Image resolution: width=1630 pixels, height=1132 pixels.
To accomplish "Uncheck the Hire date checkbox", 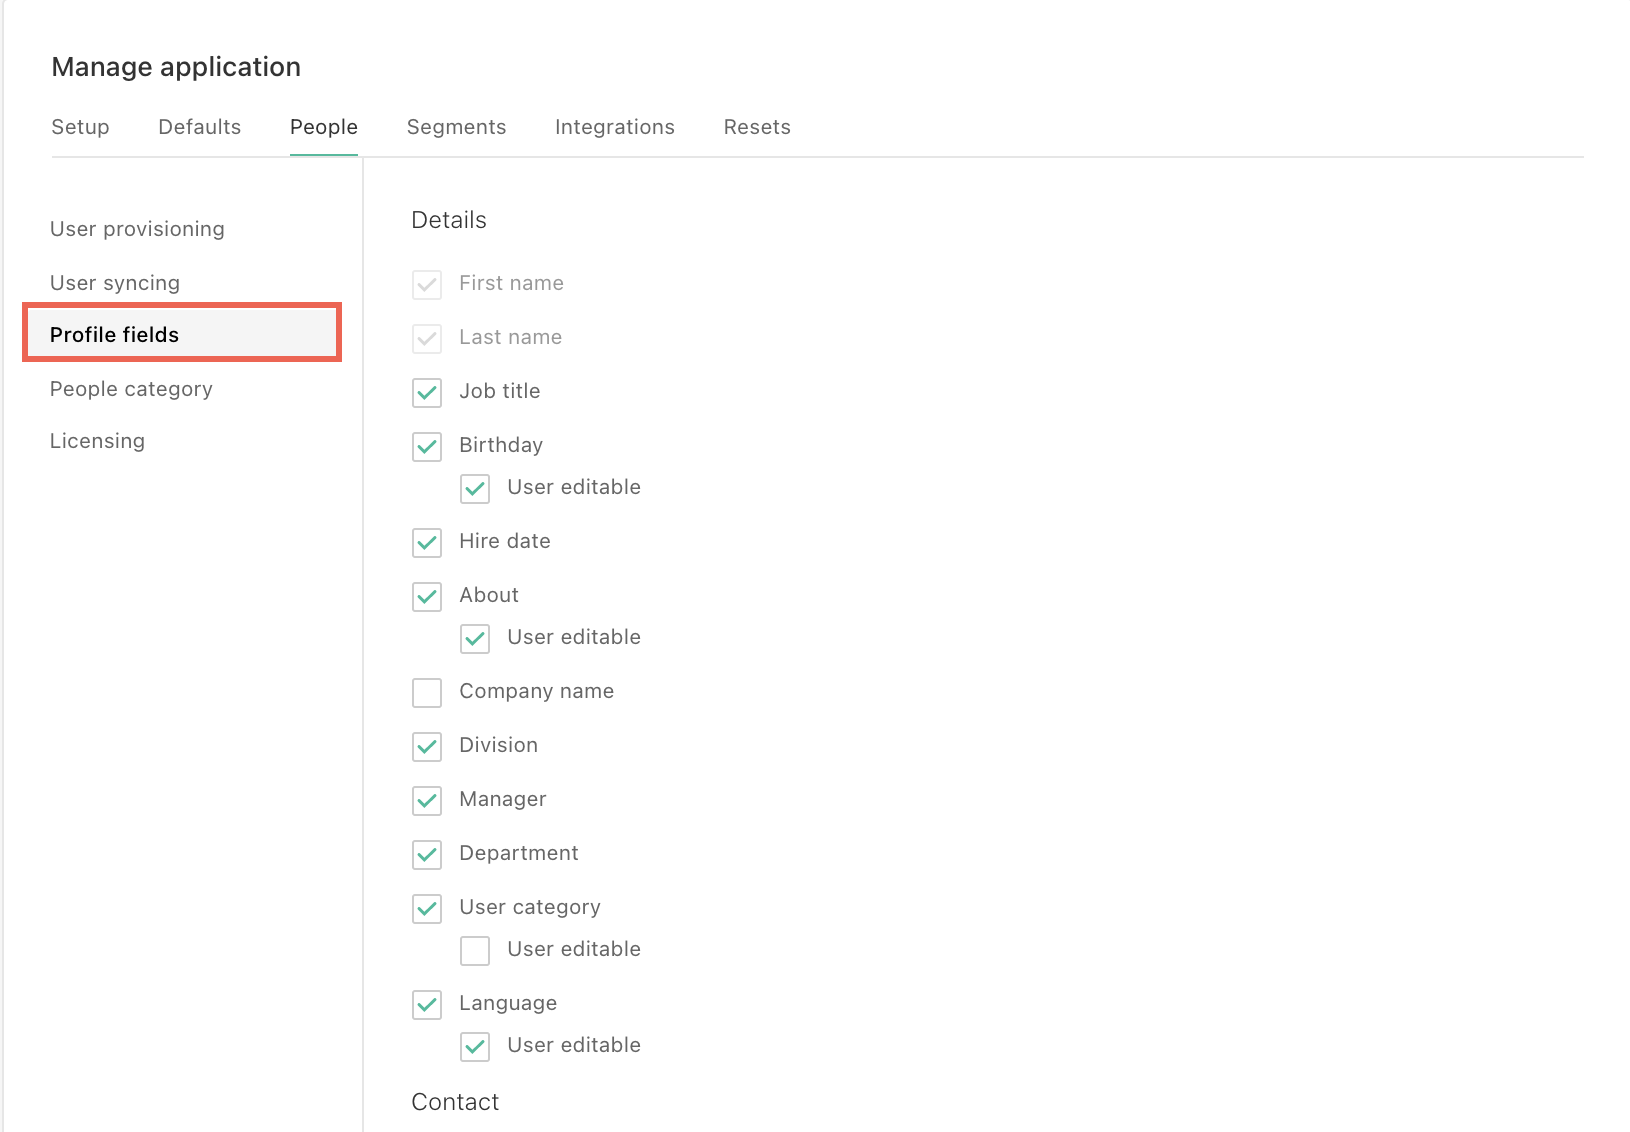I will [x=427, y=542].
